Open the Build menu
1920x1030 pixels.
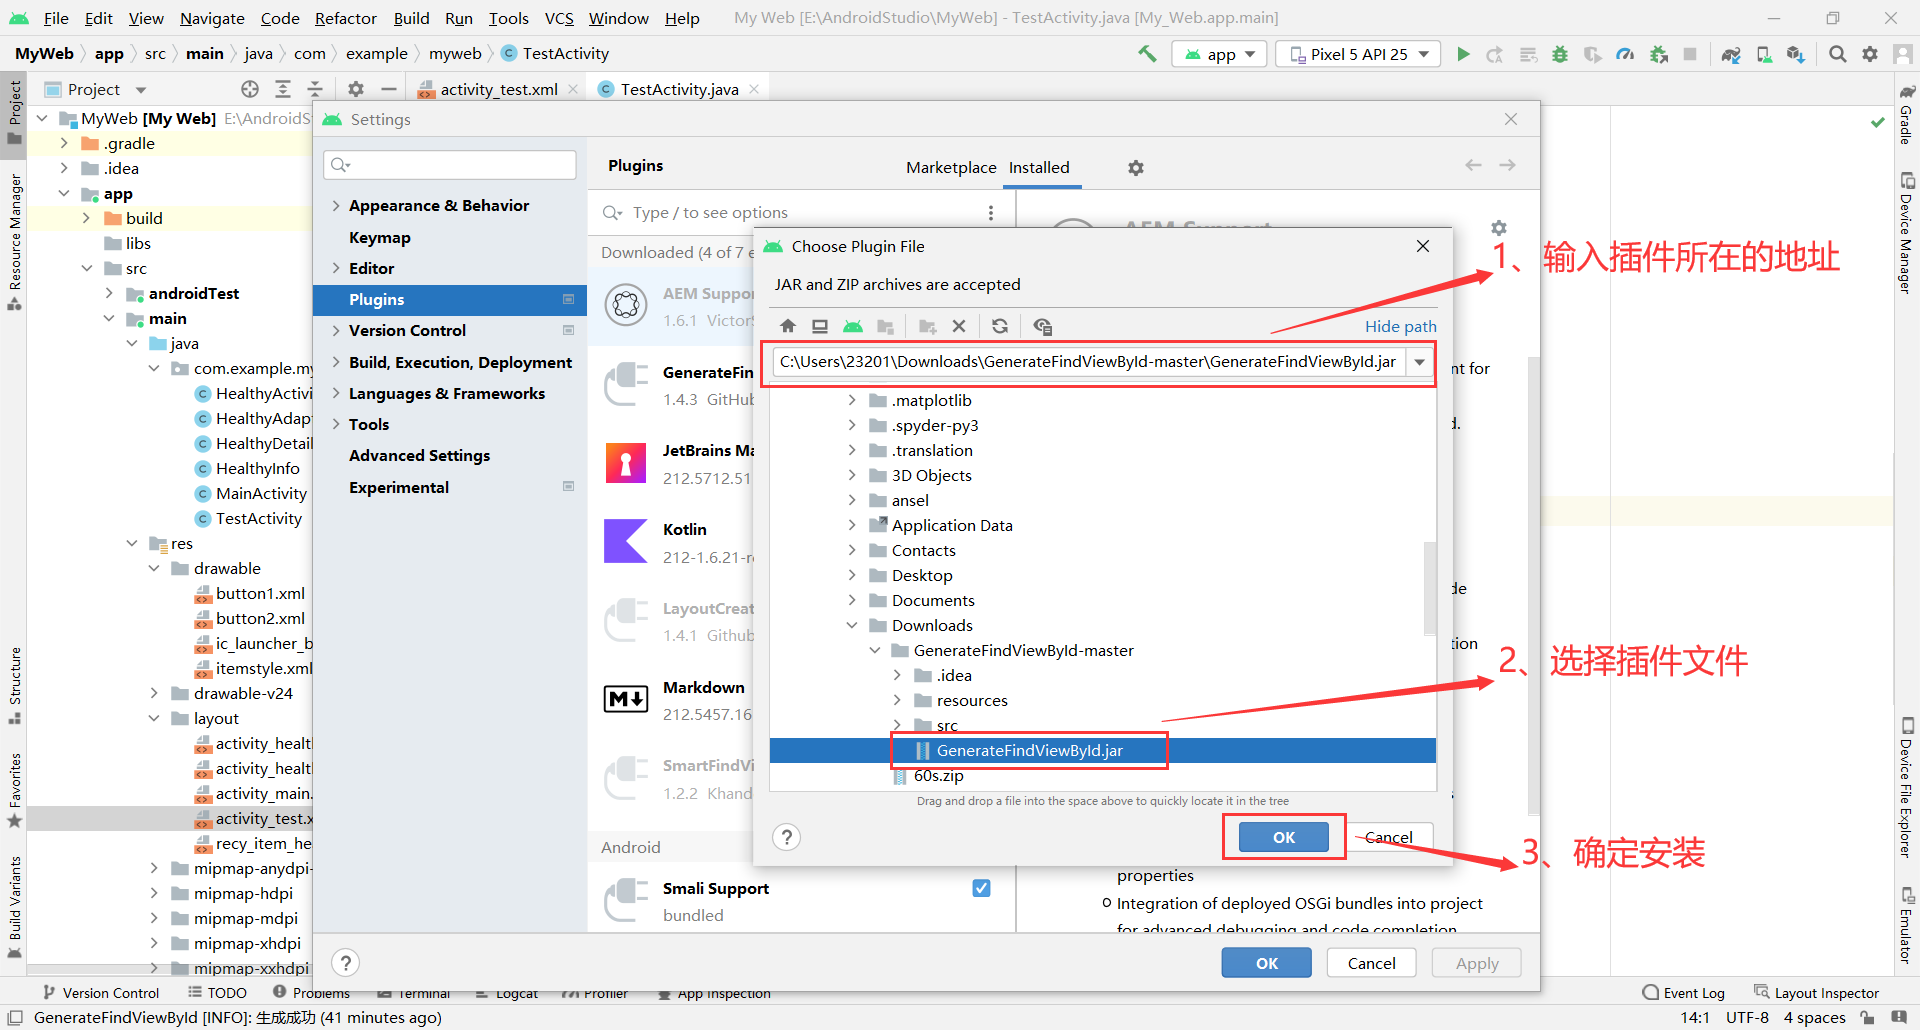point(411,18)
